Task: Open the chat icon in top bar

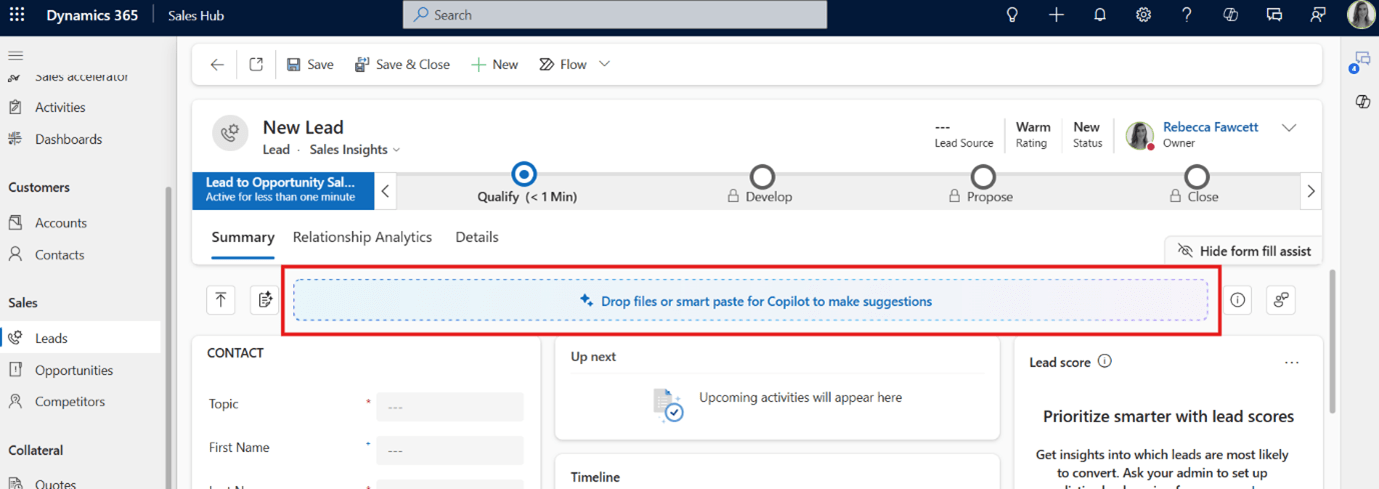Action: click(x=1274, y=15)
